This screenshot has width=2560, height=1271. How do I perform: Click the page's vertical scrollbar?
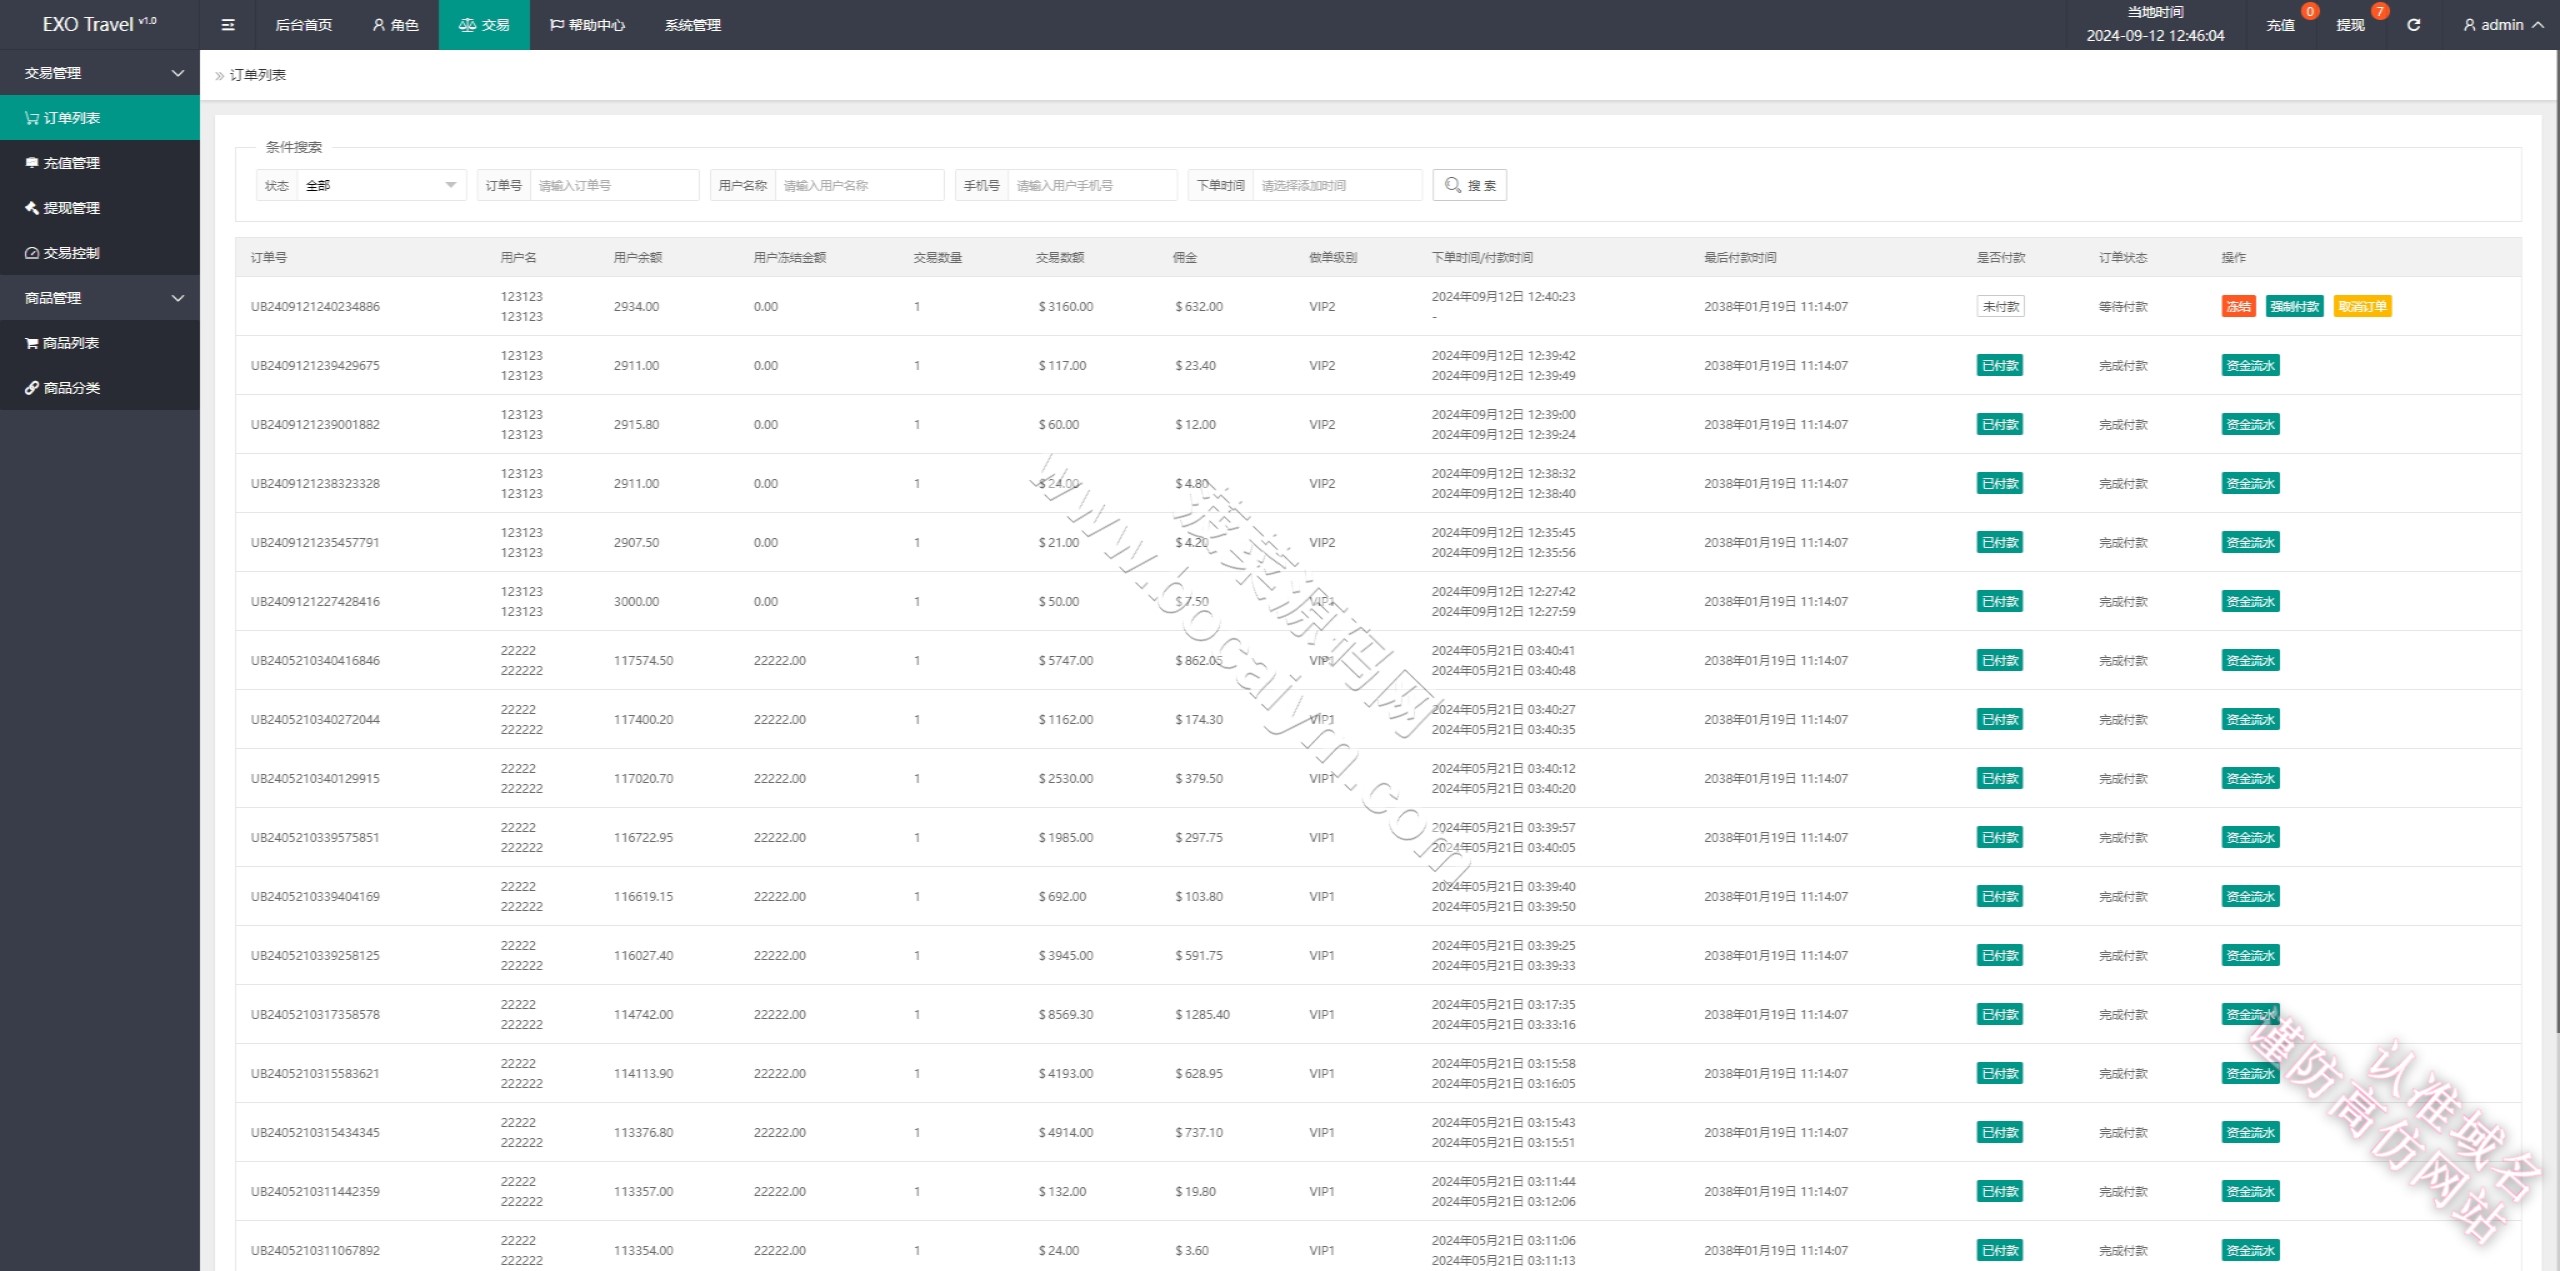pyautogui.click(x=2556, y=540)
